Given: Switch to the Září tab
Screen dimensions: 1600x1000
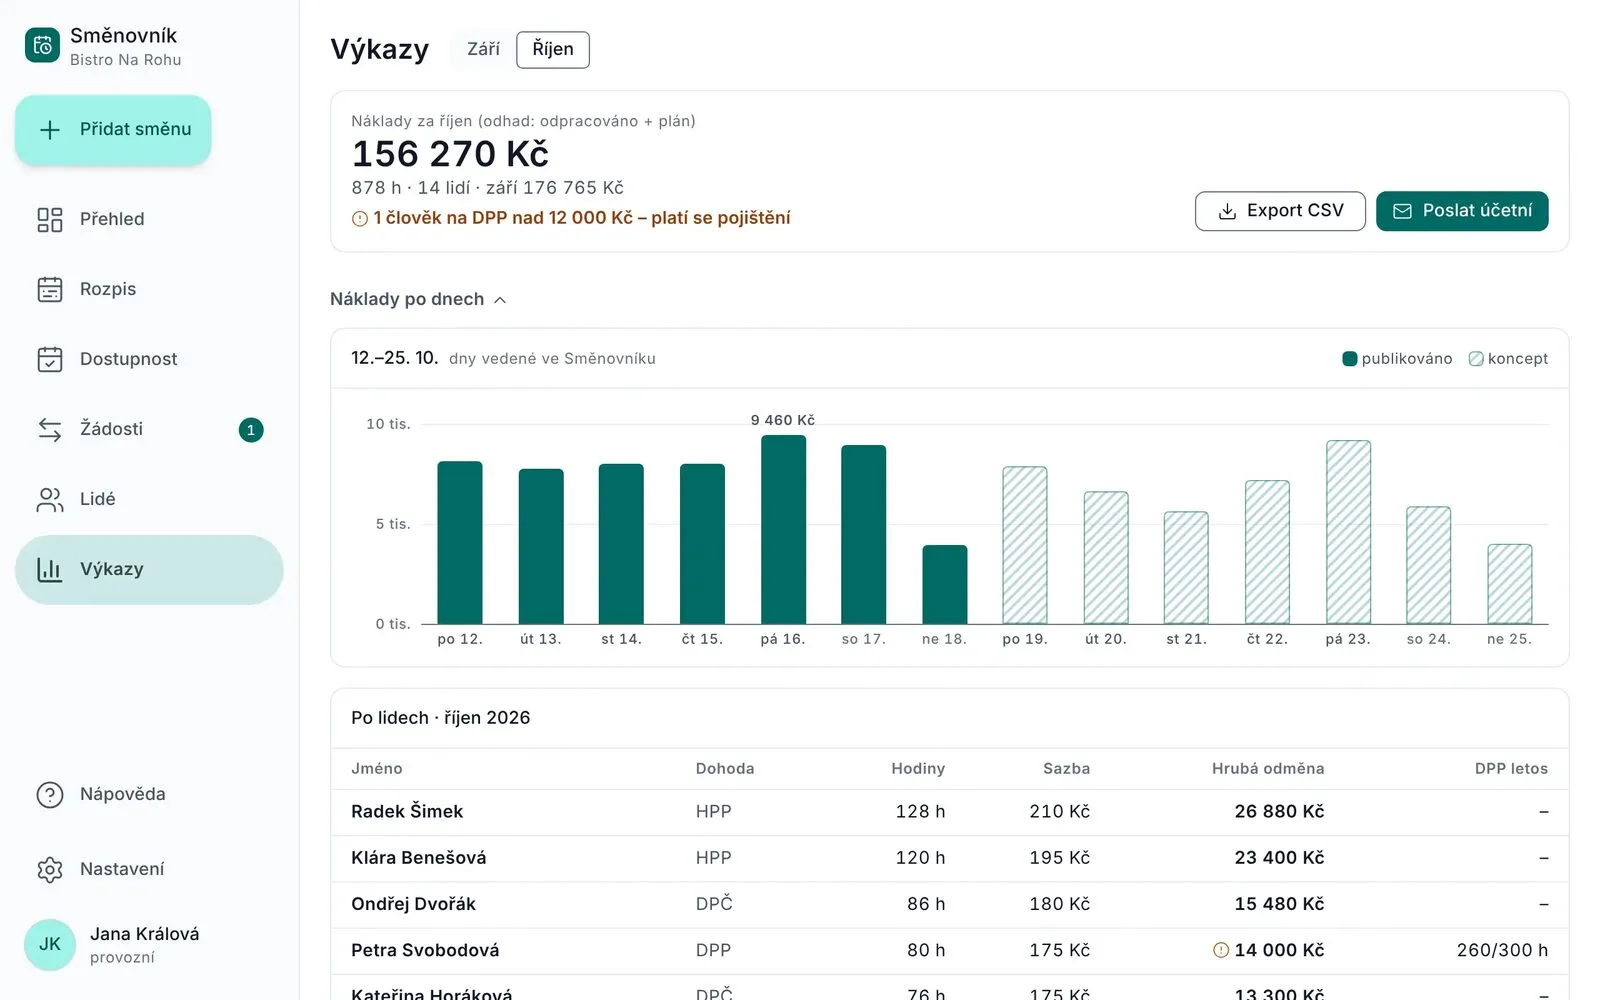Looking at the screenshot, I should [483, 49].
